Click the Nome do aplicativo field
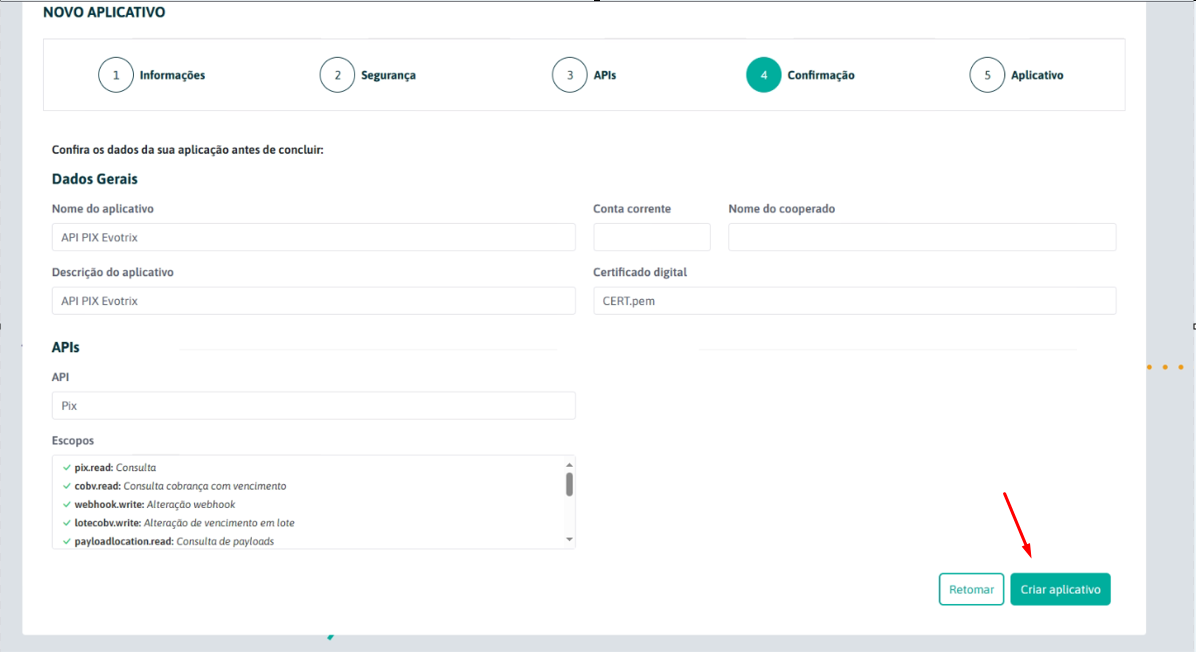 pyautogui.click(x=313, y=237)
